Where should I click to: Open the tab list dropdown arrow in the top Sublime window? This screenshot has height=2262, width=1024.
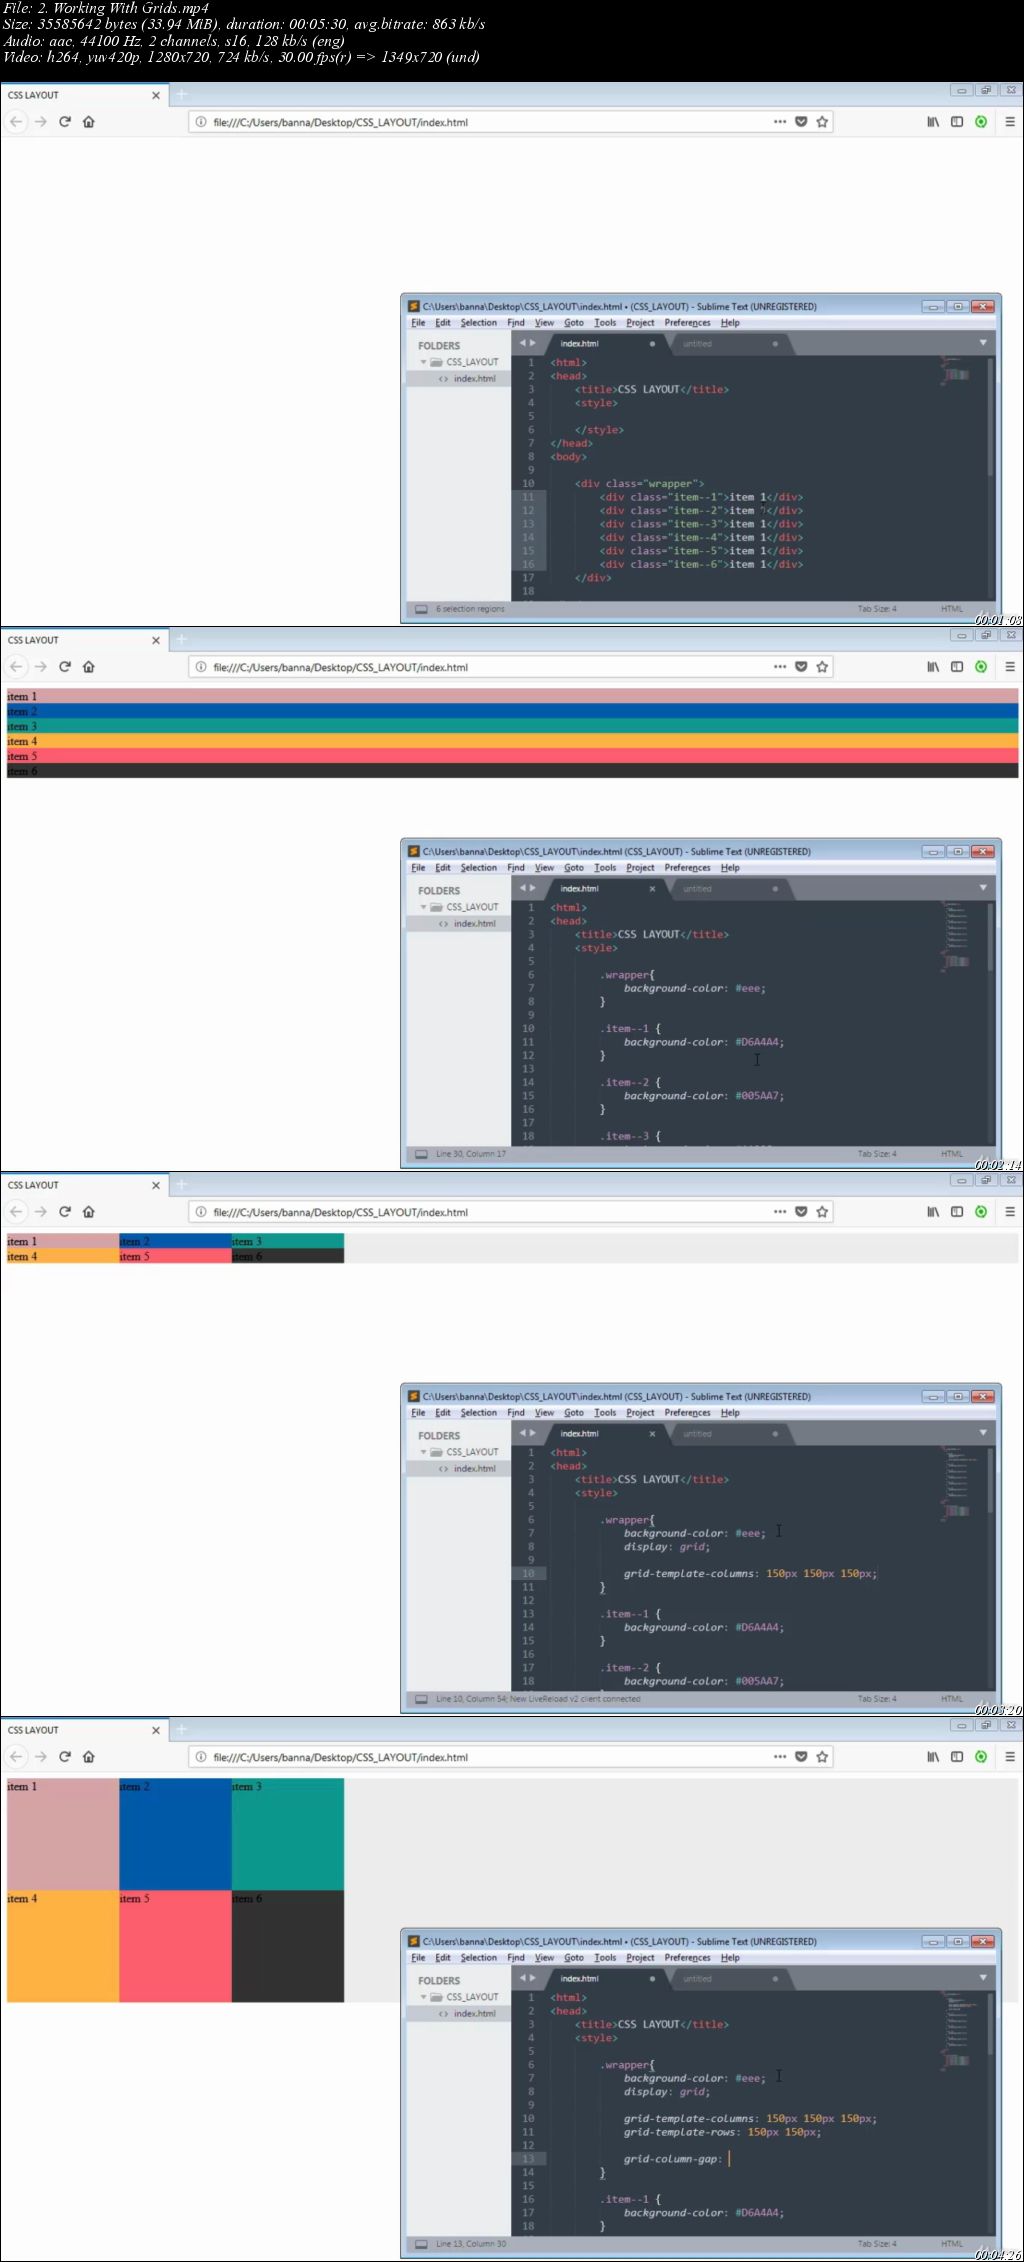point(982,343)
